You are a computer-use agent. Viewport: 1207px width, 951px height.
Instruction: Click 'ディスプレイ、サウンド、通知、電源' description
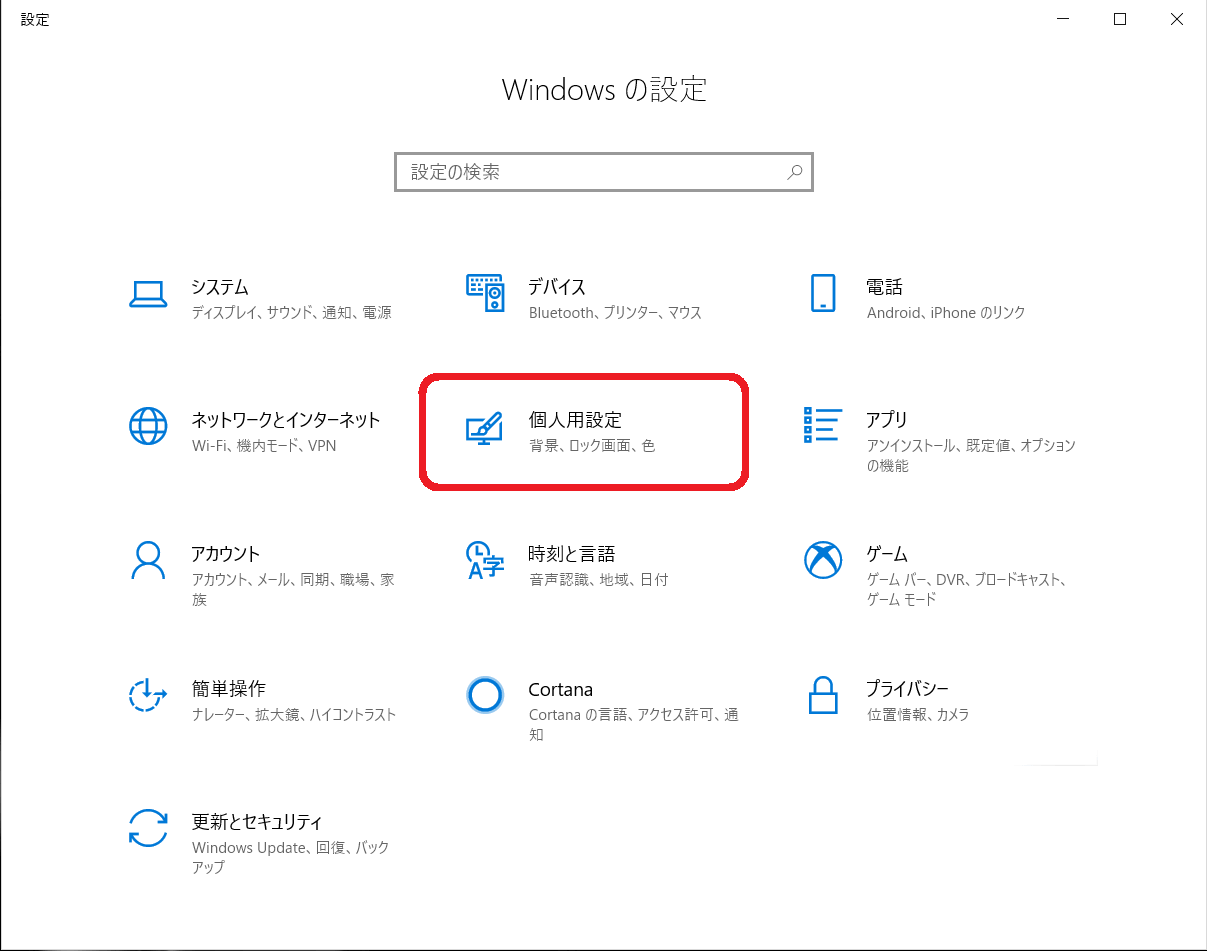(x=292, y=313)
